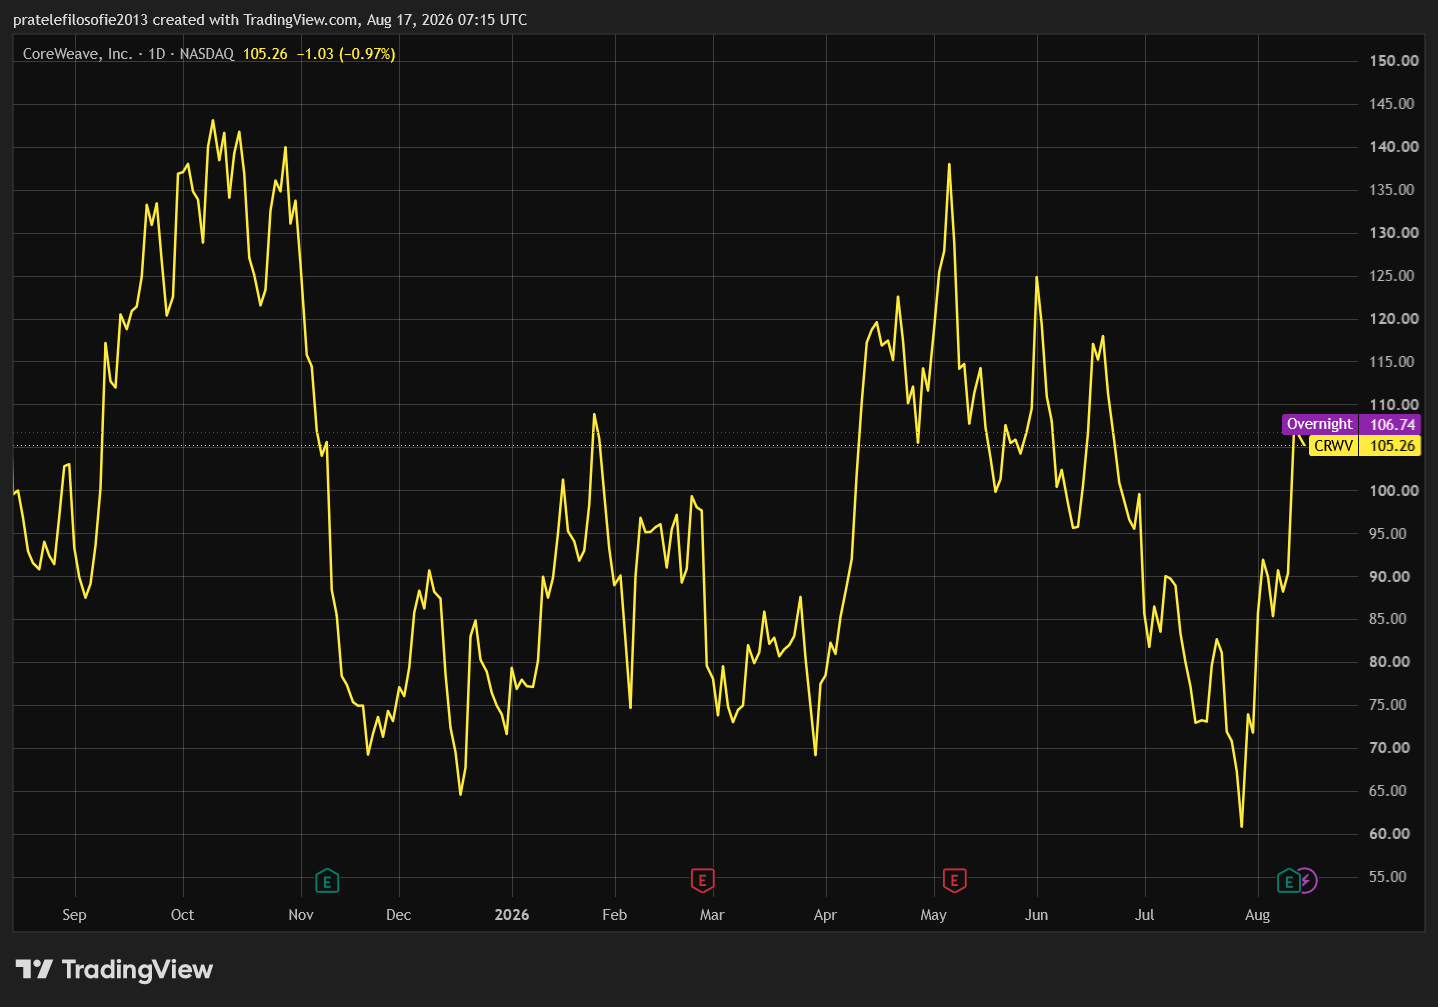Click the 106.74 overnight price tag
This screenshot has width=1438, height=1007.
(x=1392, y=425)
